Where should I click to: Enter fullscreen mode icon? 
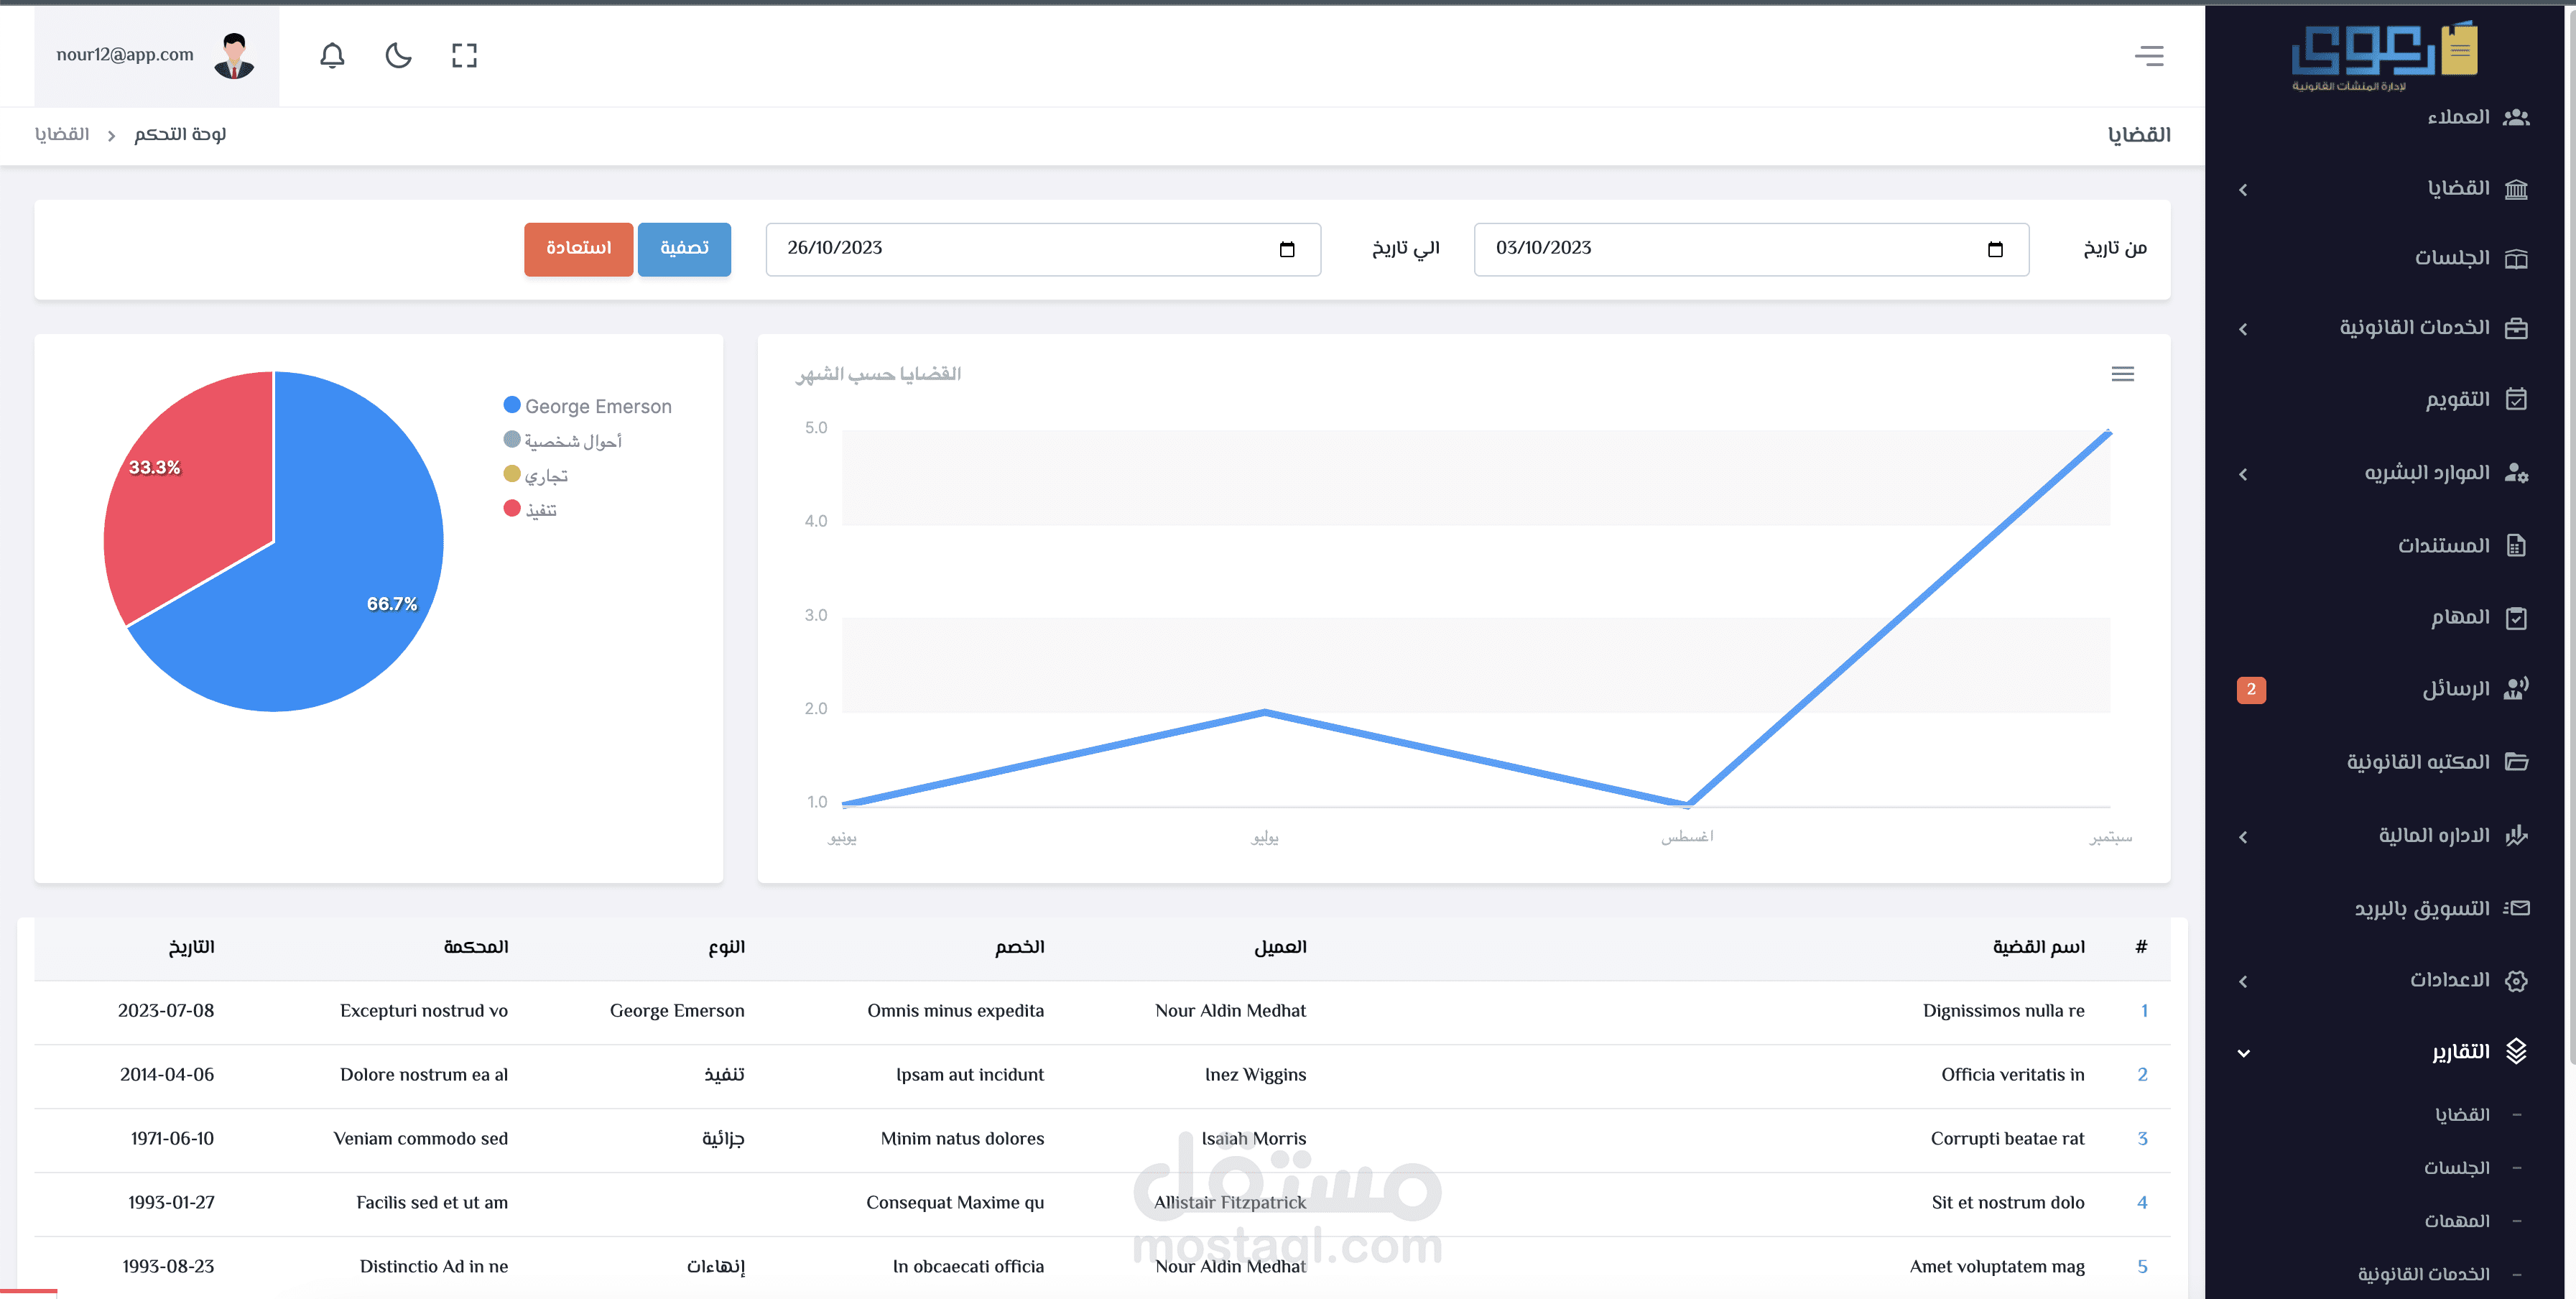(x=464, y=55)
